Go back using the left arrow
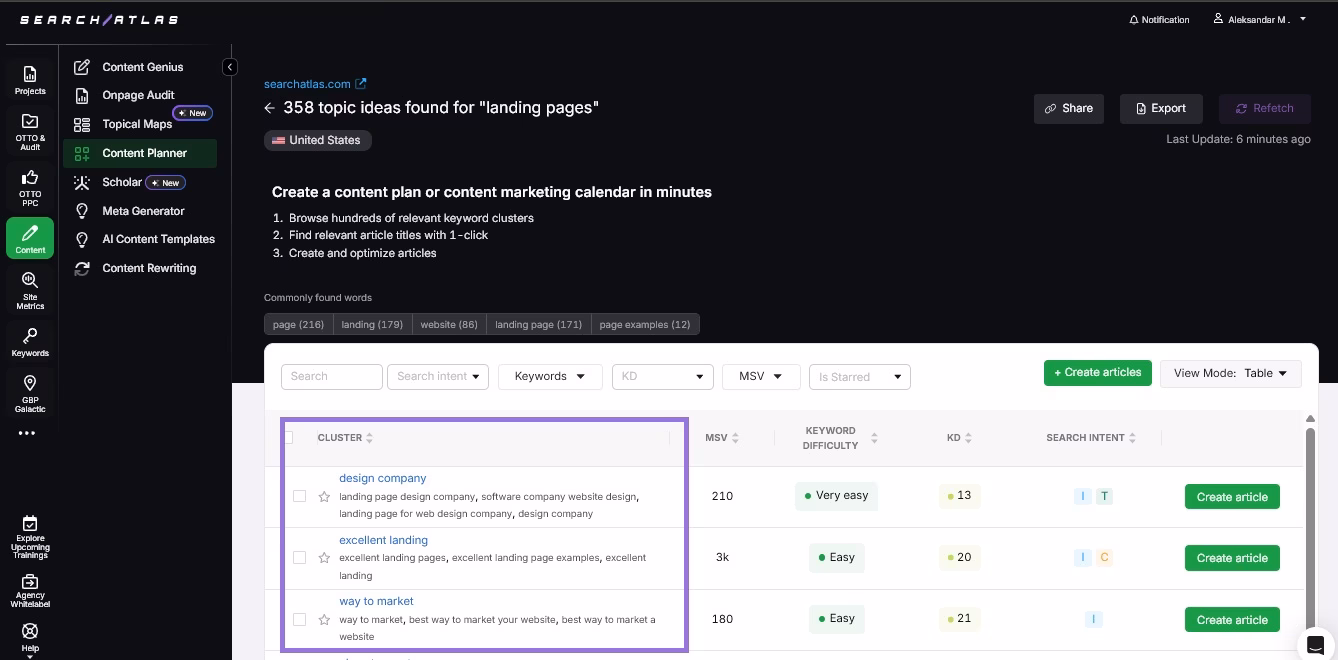 pyautogui.click(x=269, y=108)
